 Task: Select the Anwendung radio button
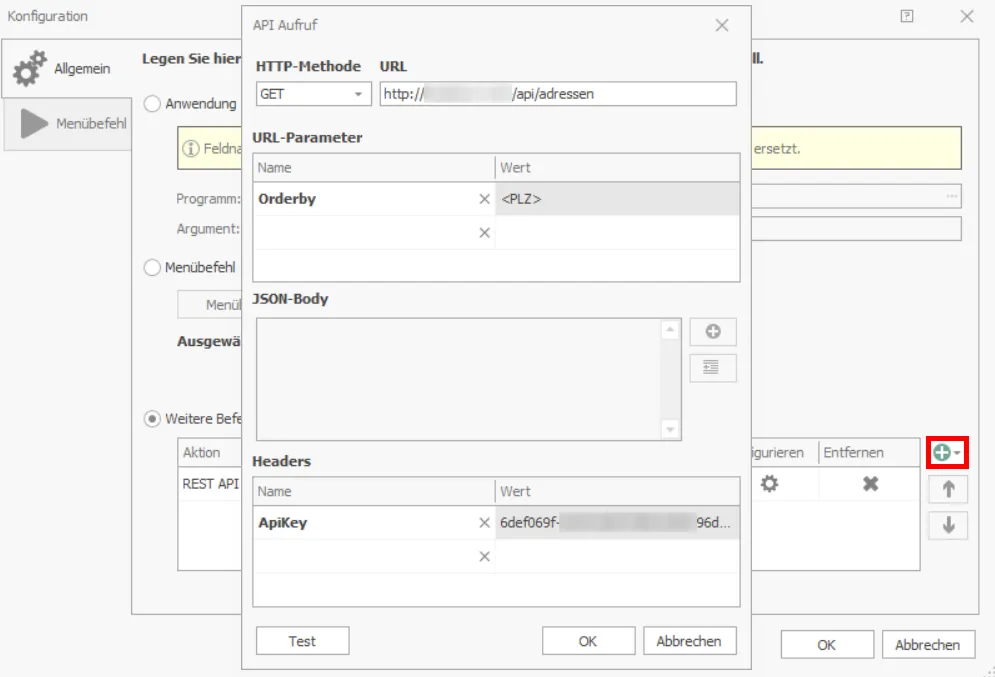[152, 103]
